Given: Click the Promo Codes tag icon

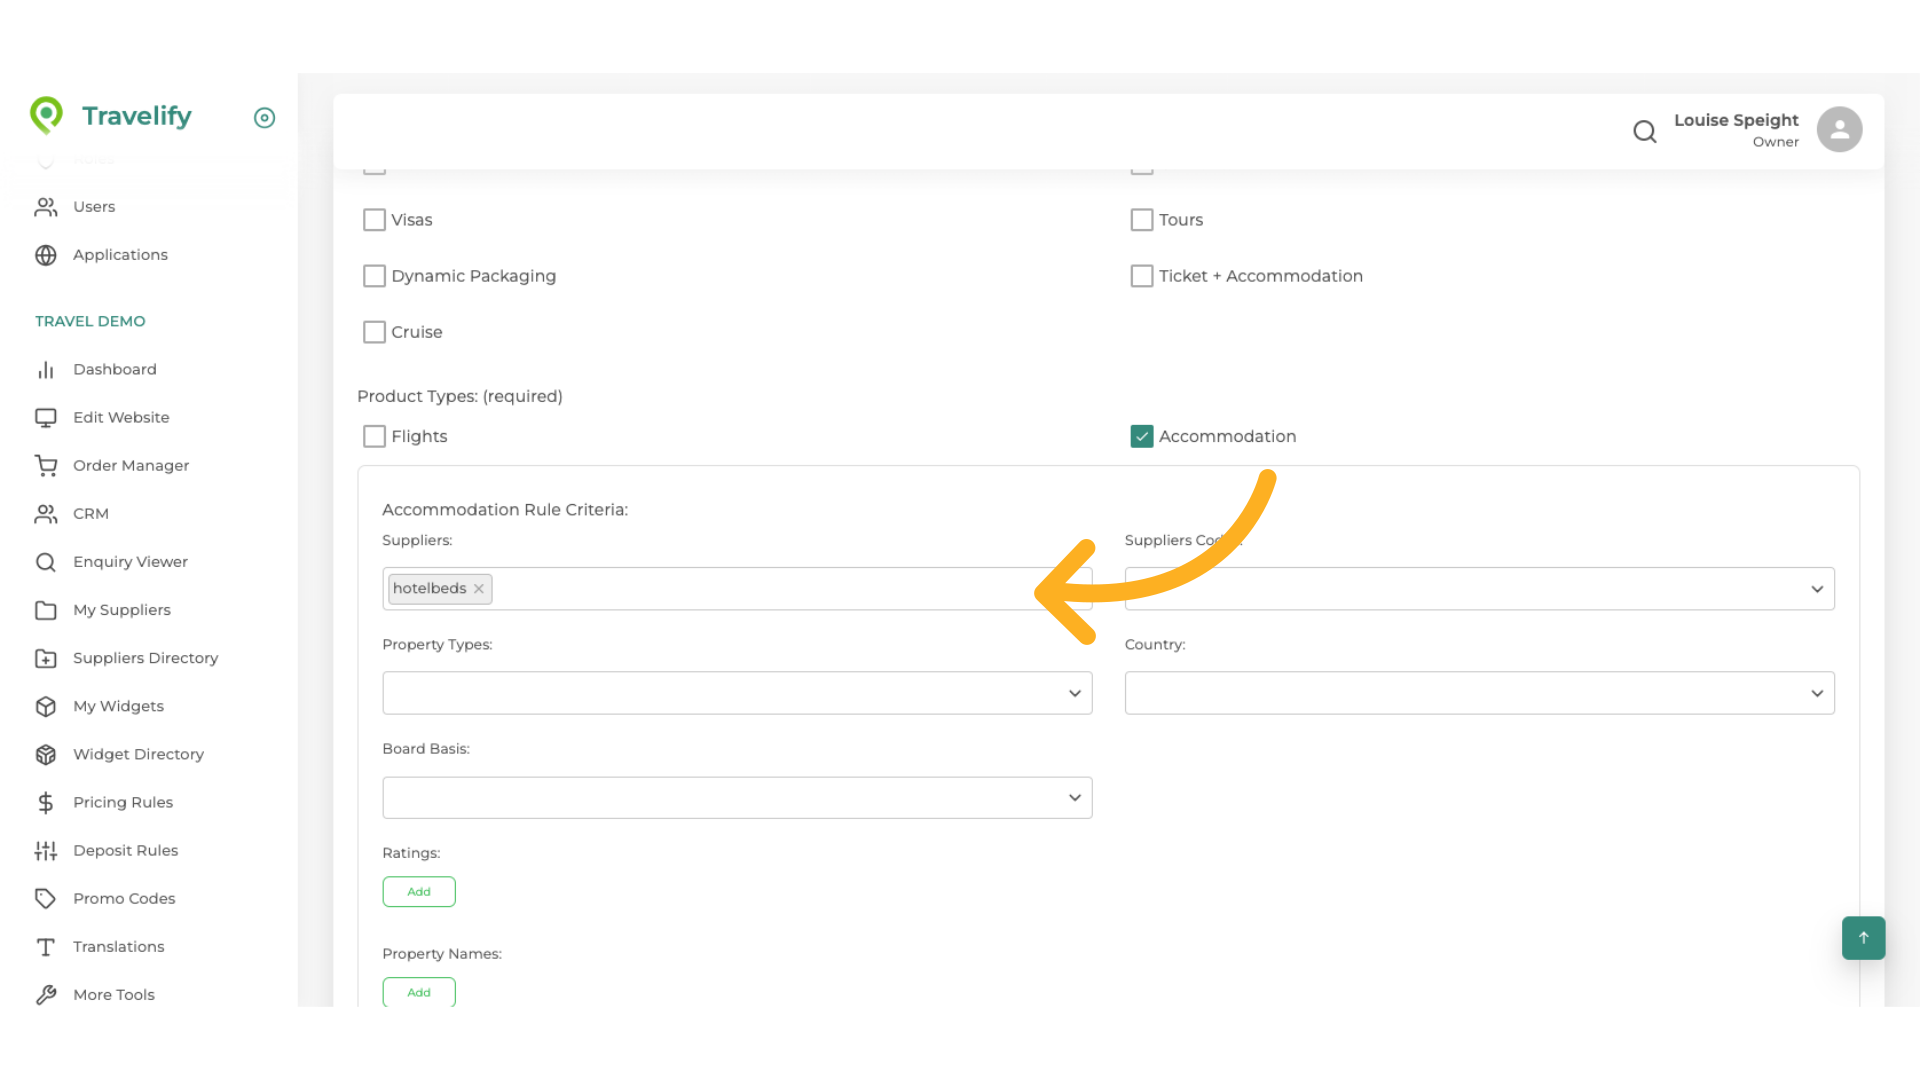Looking at the screenshot, I should tap(46, 898).
